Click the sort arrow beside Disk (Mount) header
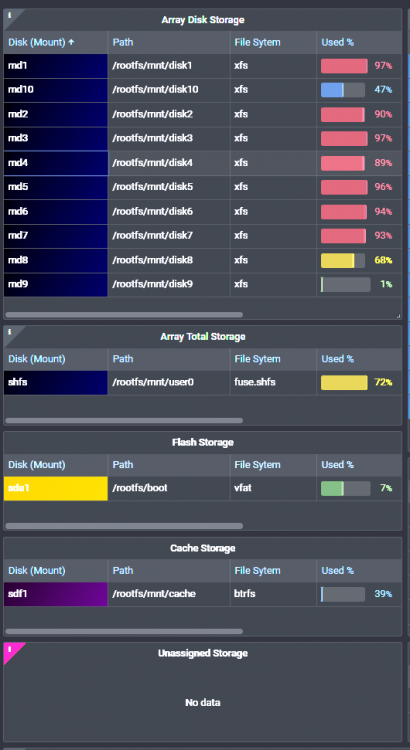 tap(71, 42)
